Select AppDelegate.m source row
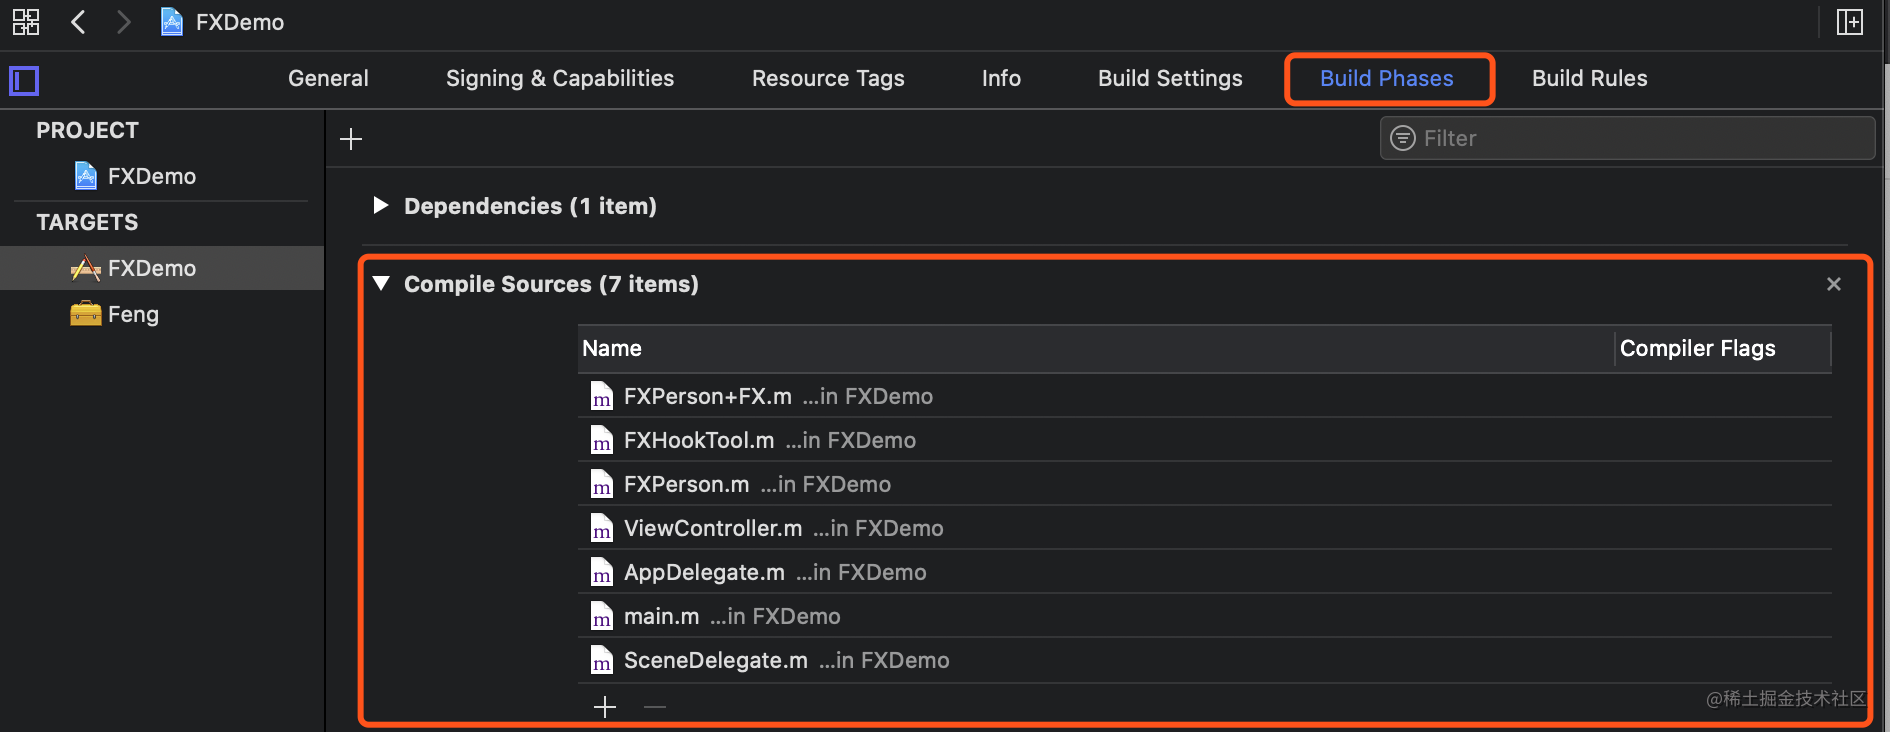 pyautogui.click(x=1205, y=572)
